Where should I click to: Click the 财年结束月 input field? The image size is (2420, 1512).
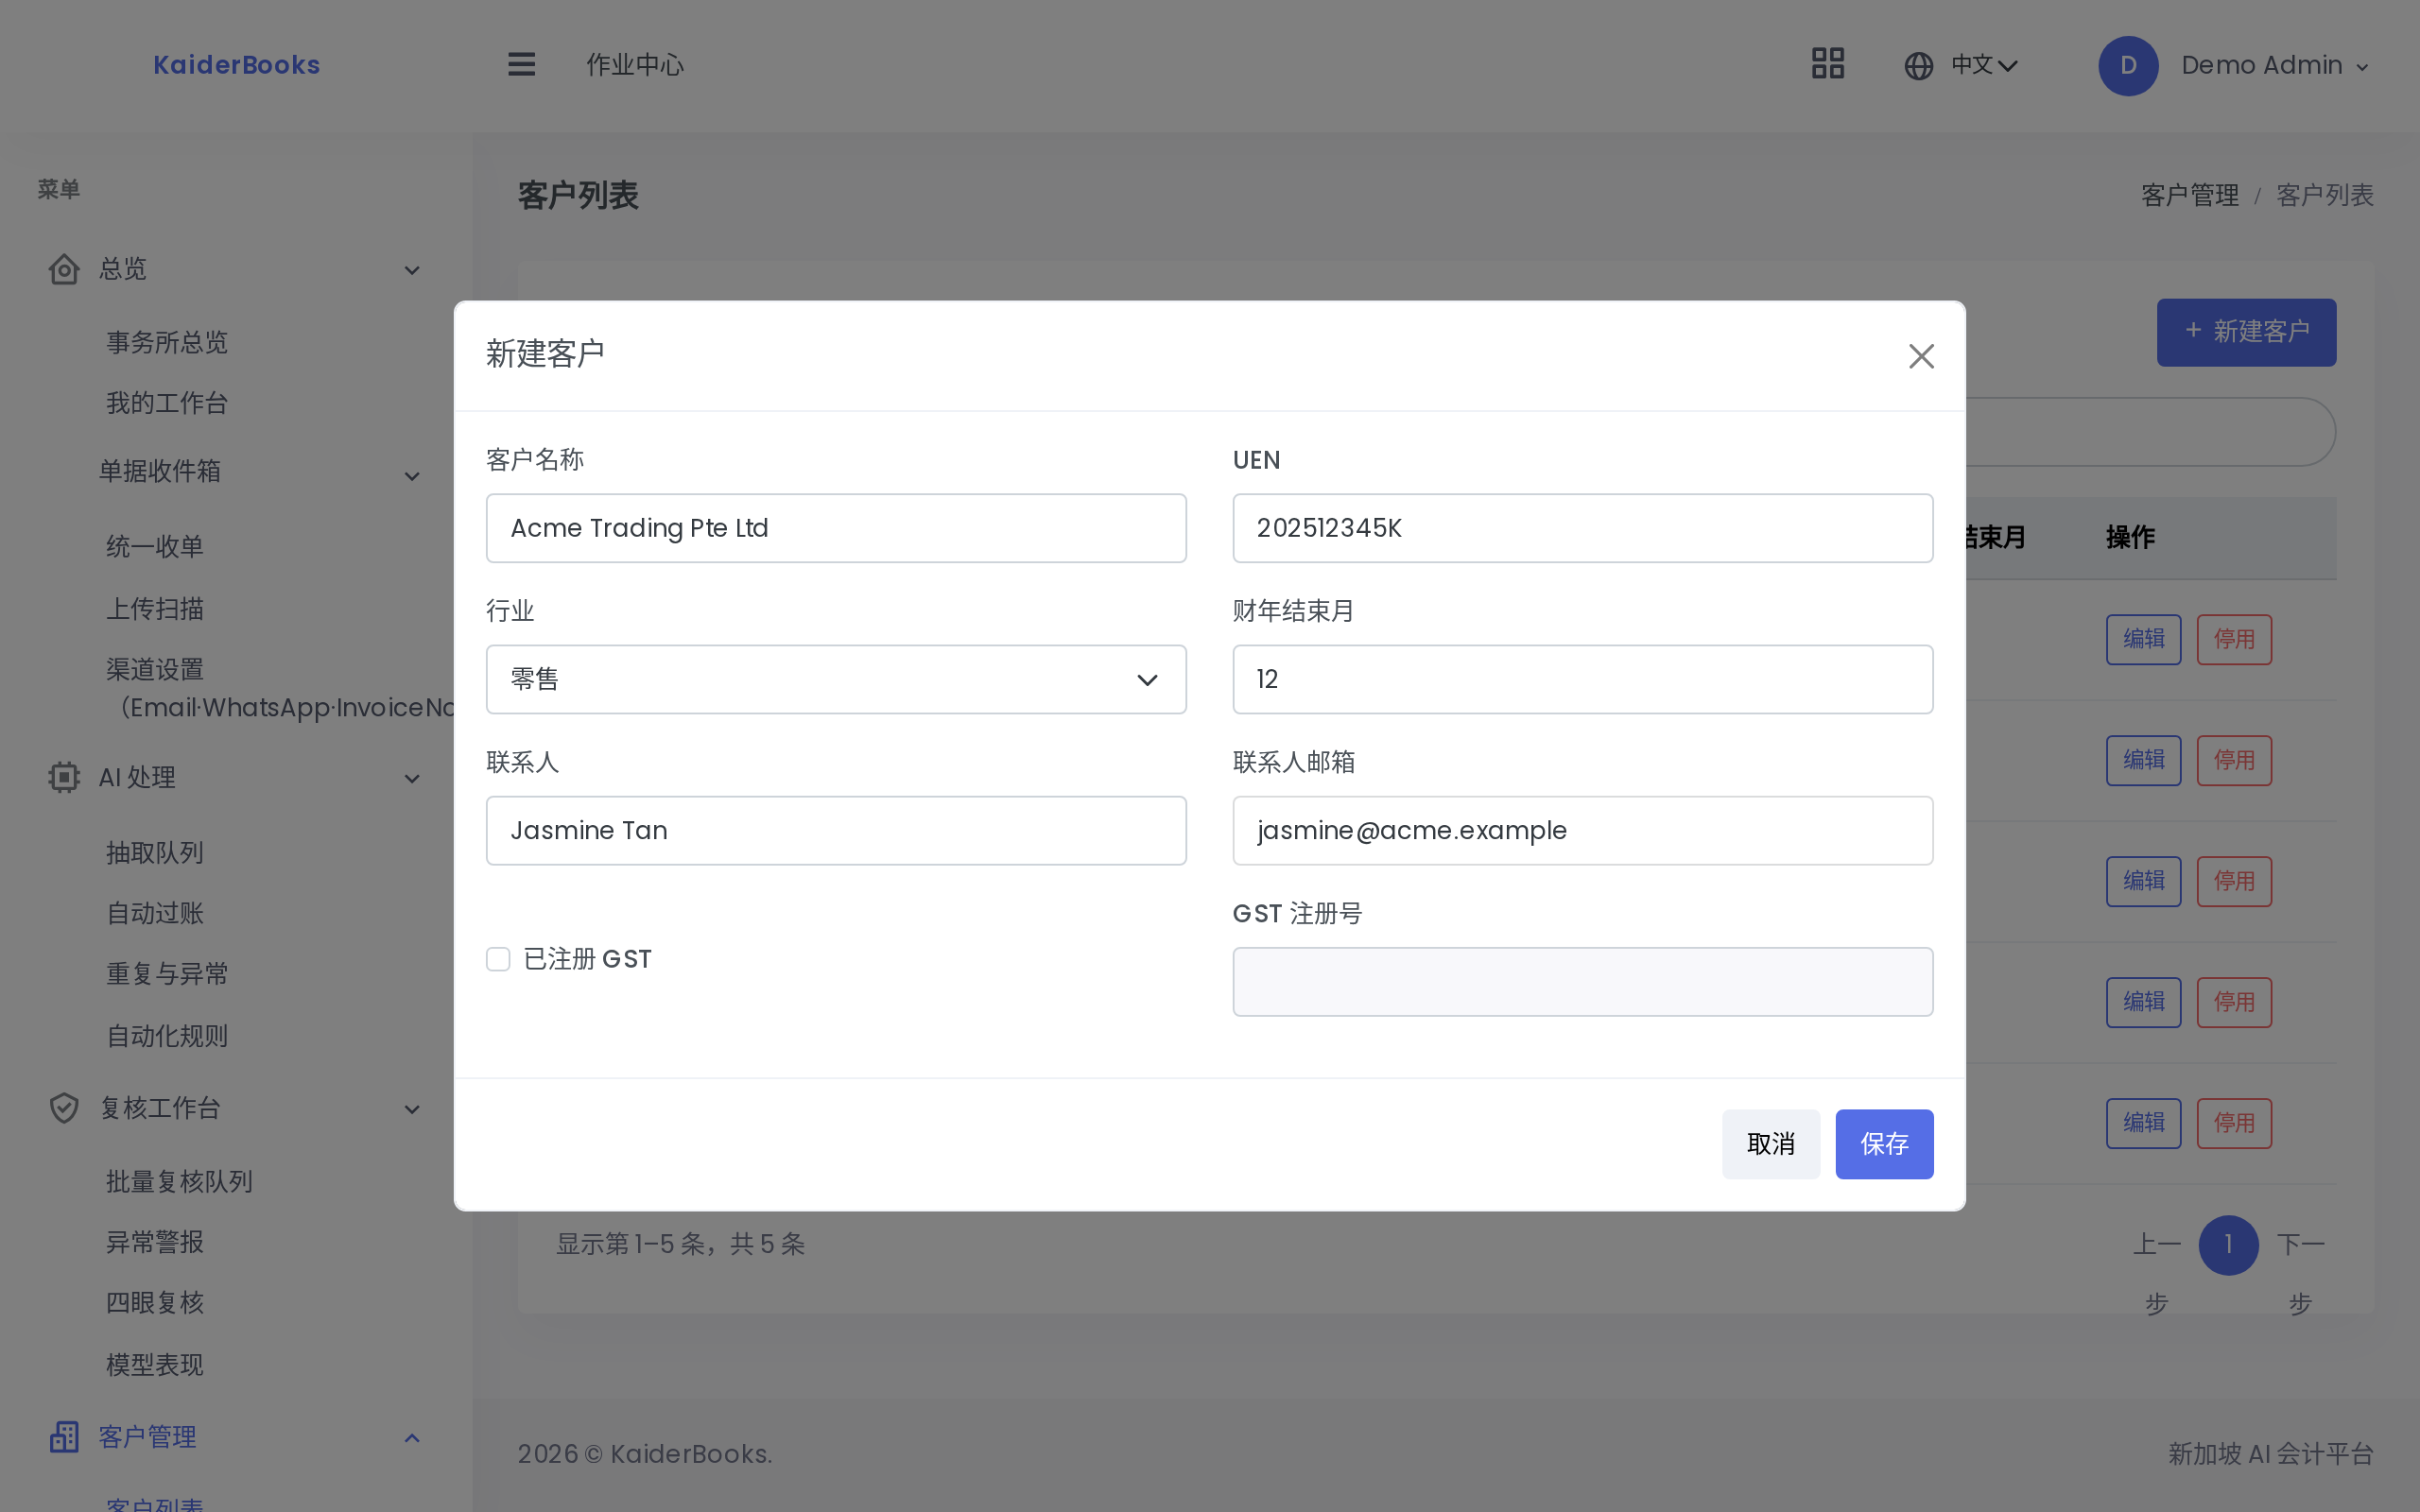tap(1583, 679)
